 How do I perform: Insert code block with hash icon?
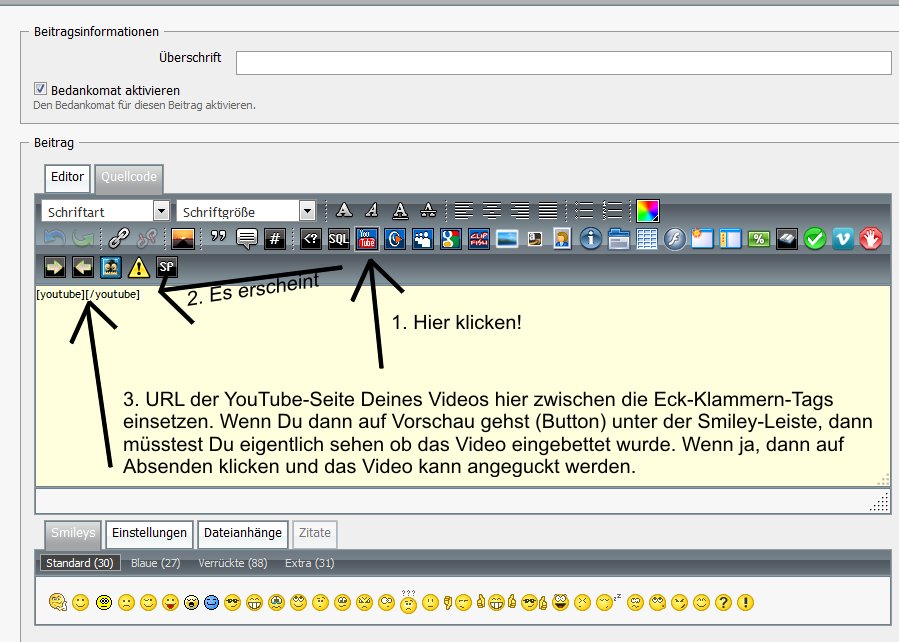(x=275, y=238)
